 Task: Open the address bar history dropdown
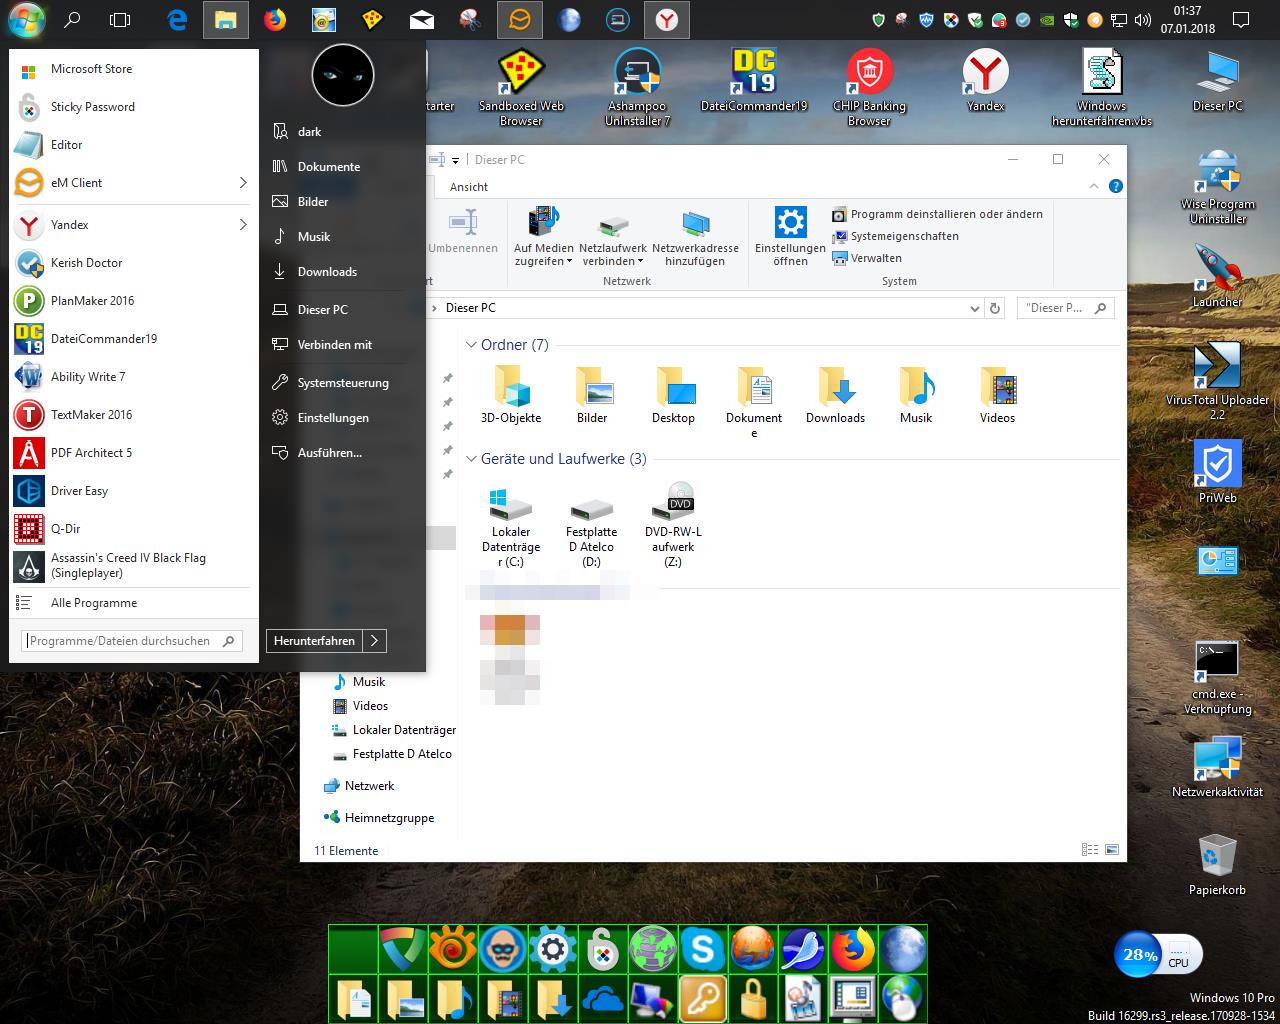pyautogui.click(x=974, y=309)
